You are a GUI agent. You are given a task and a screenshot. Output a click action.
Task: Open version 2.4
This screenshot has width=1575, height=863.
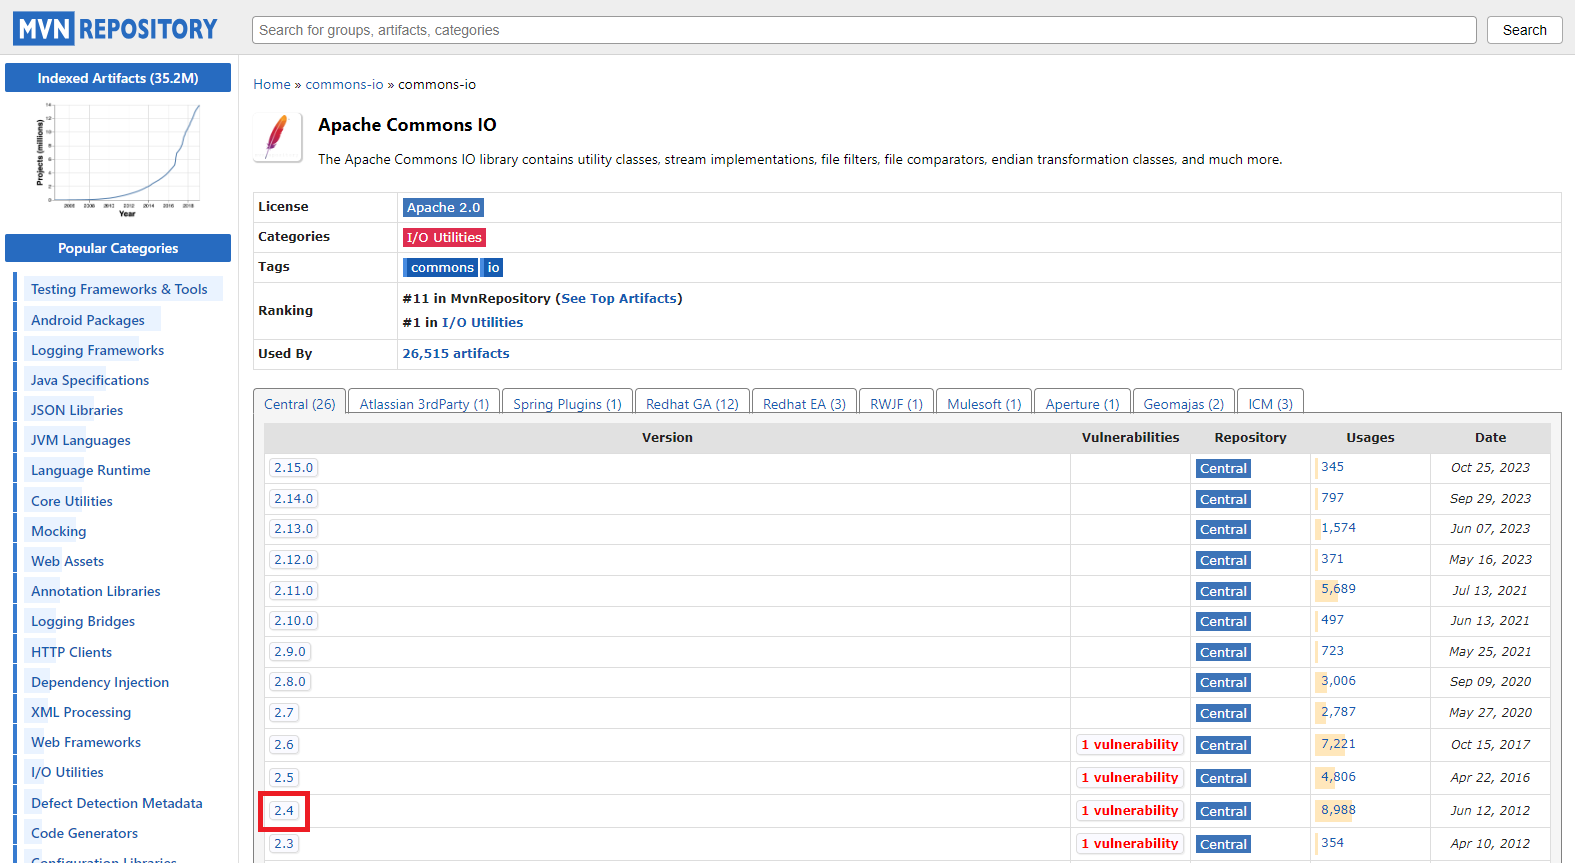[x=284, y=811]
